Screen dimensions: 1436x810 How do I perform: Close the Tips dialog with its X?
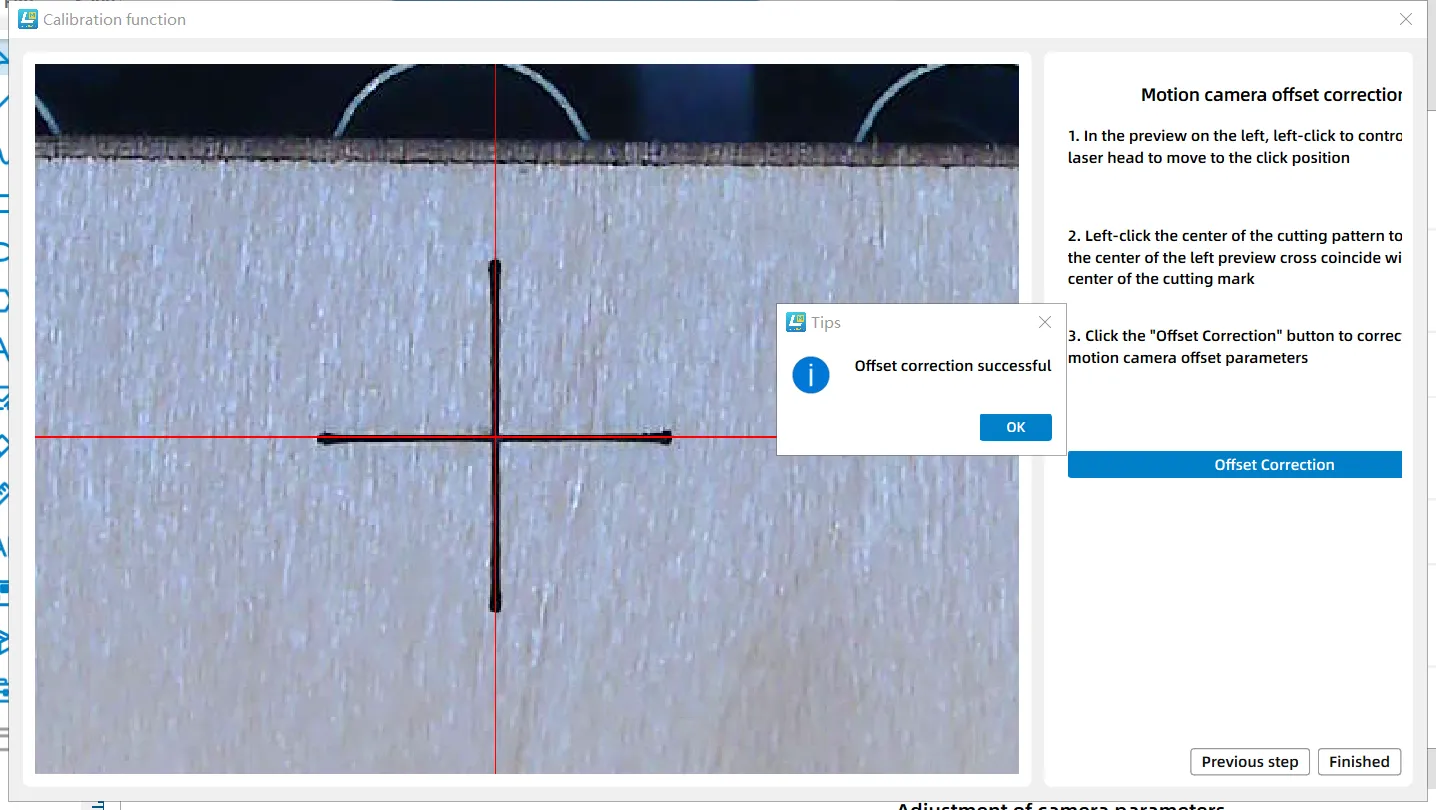tap(1045, 322)
